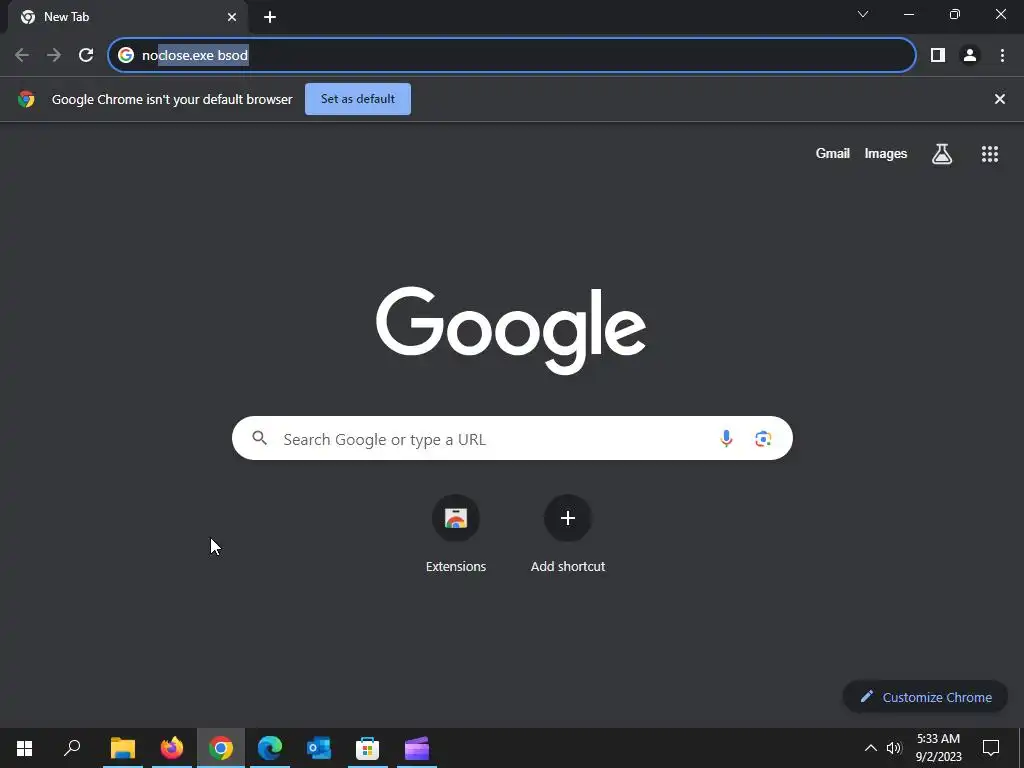This screenshot has height=768, width=1024.
Task: Open the video editor clapperboard app
Action: coord(417,748)
